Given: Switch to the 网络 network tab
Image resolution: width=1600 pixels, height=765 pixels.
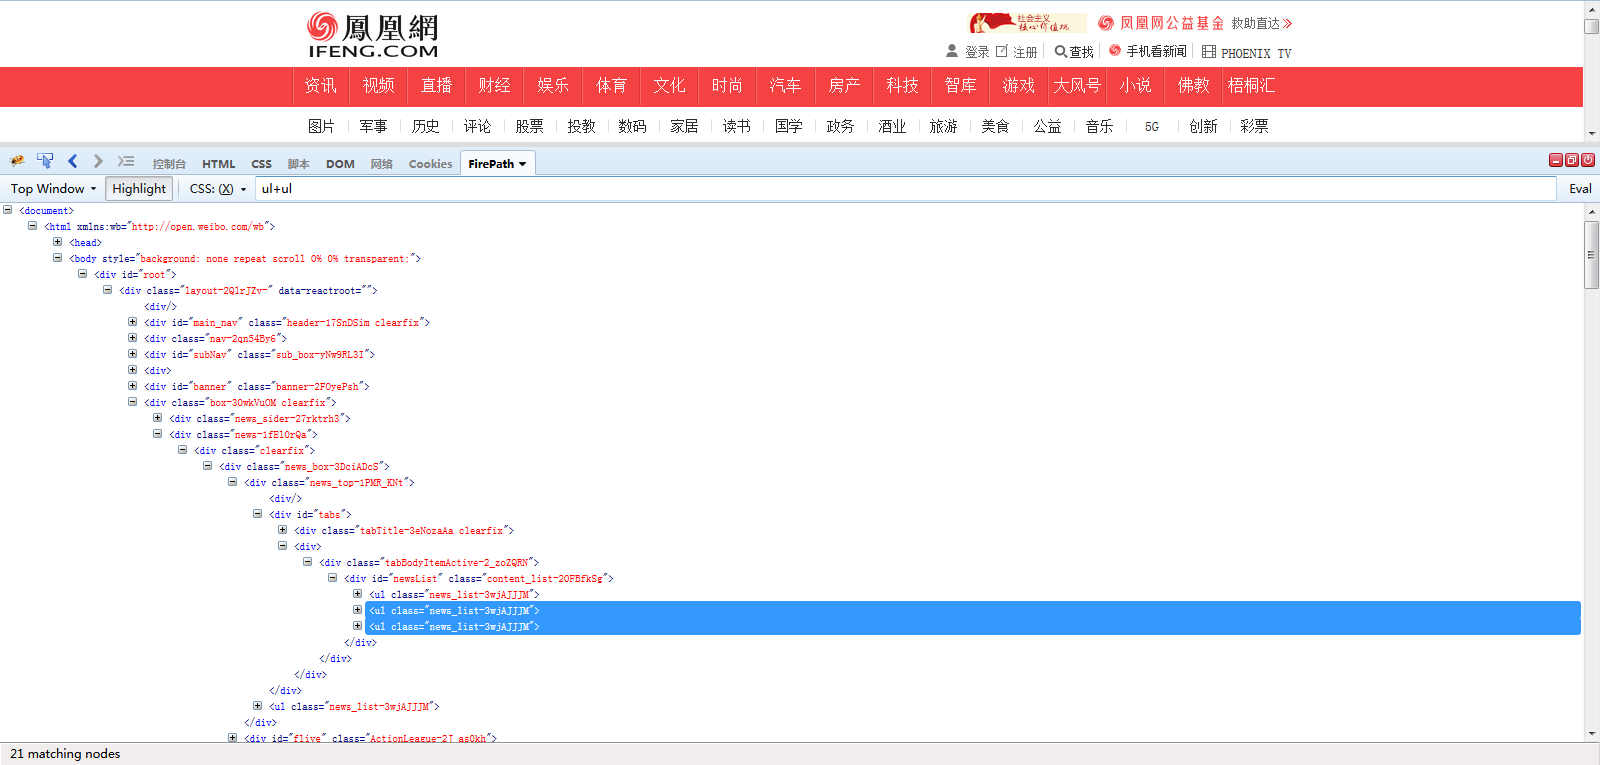Looking at the screenshot, I should pos(382,164).
